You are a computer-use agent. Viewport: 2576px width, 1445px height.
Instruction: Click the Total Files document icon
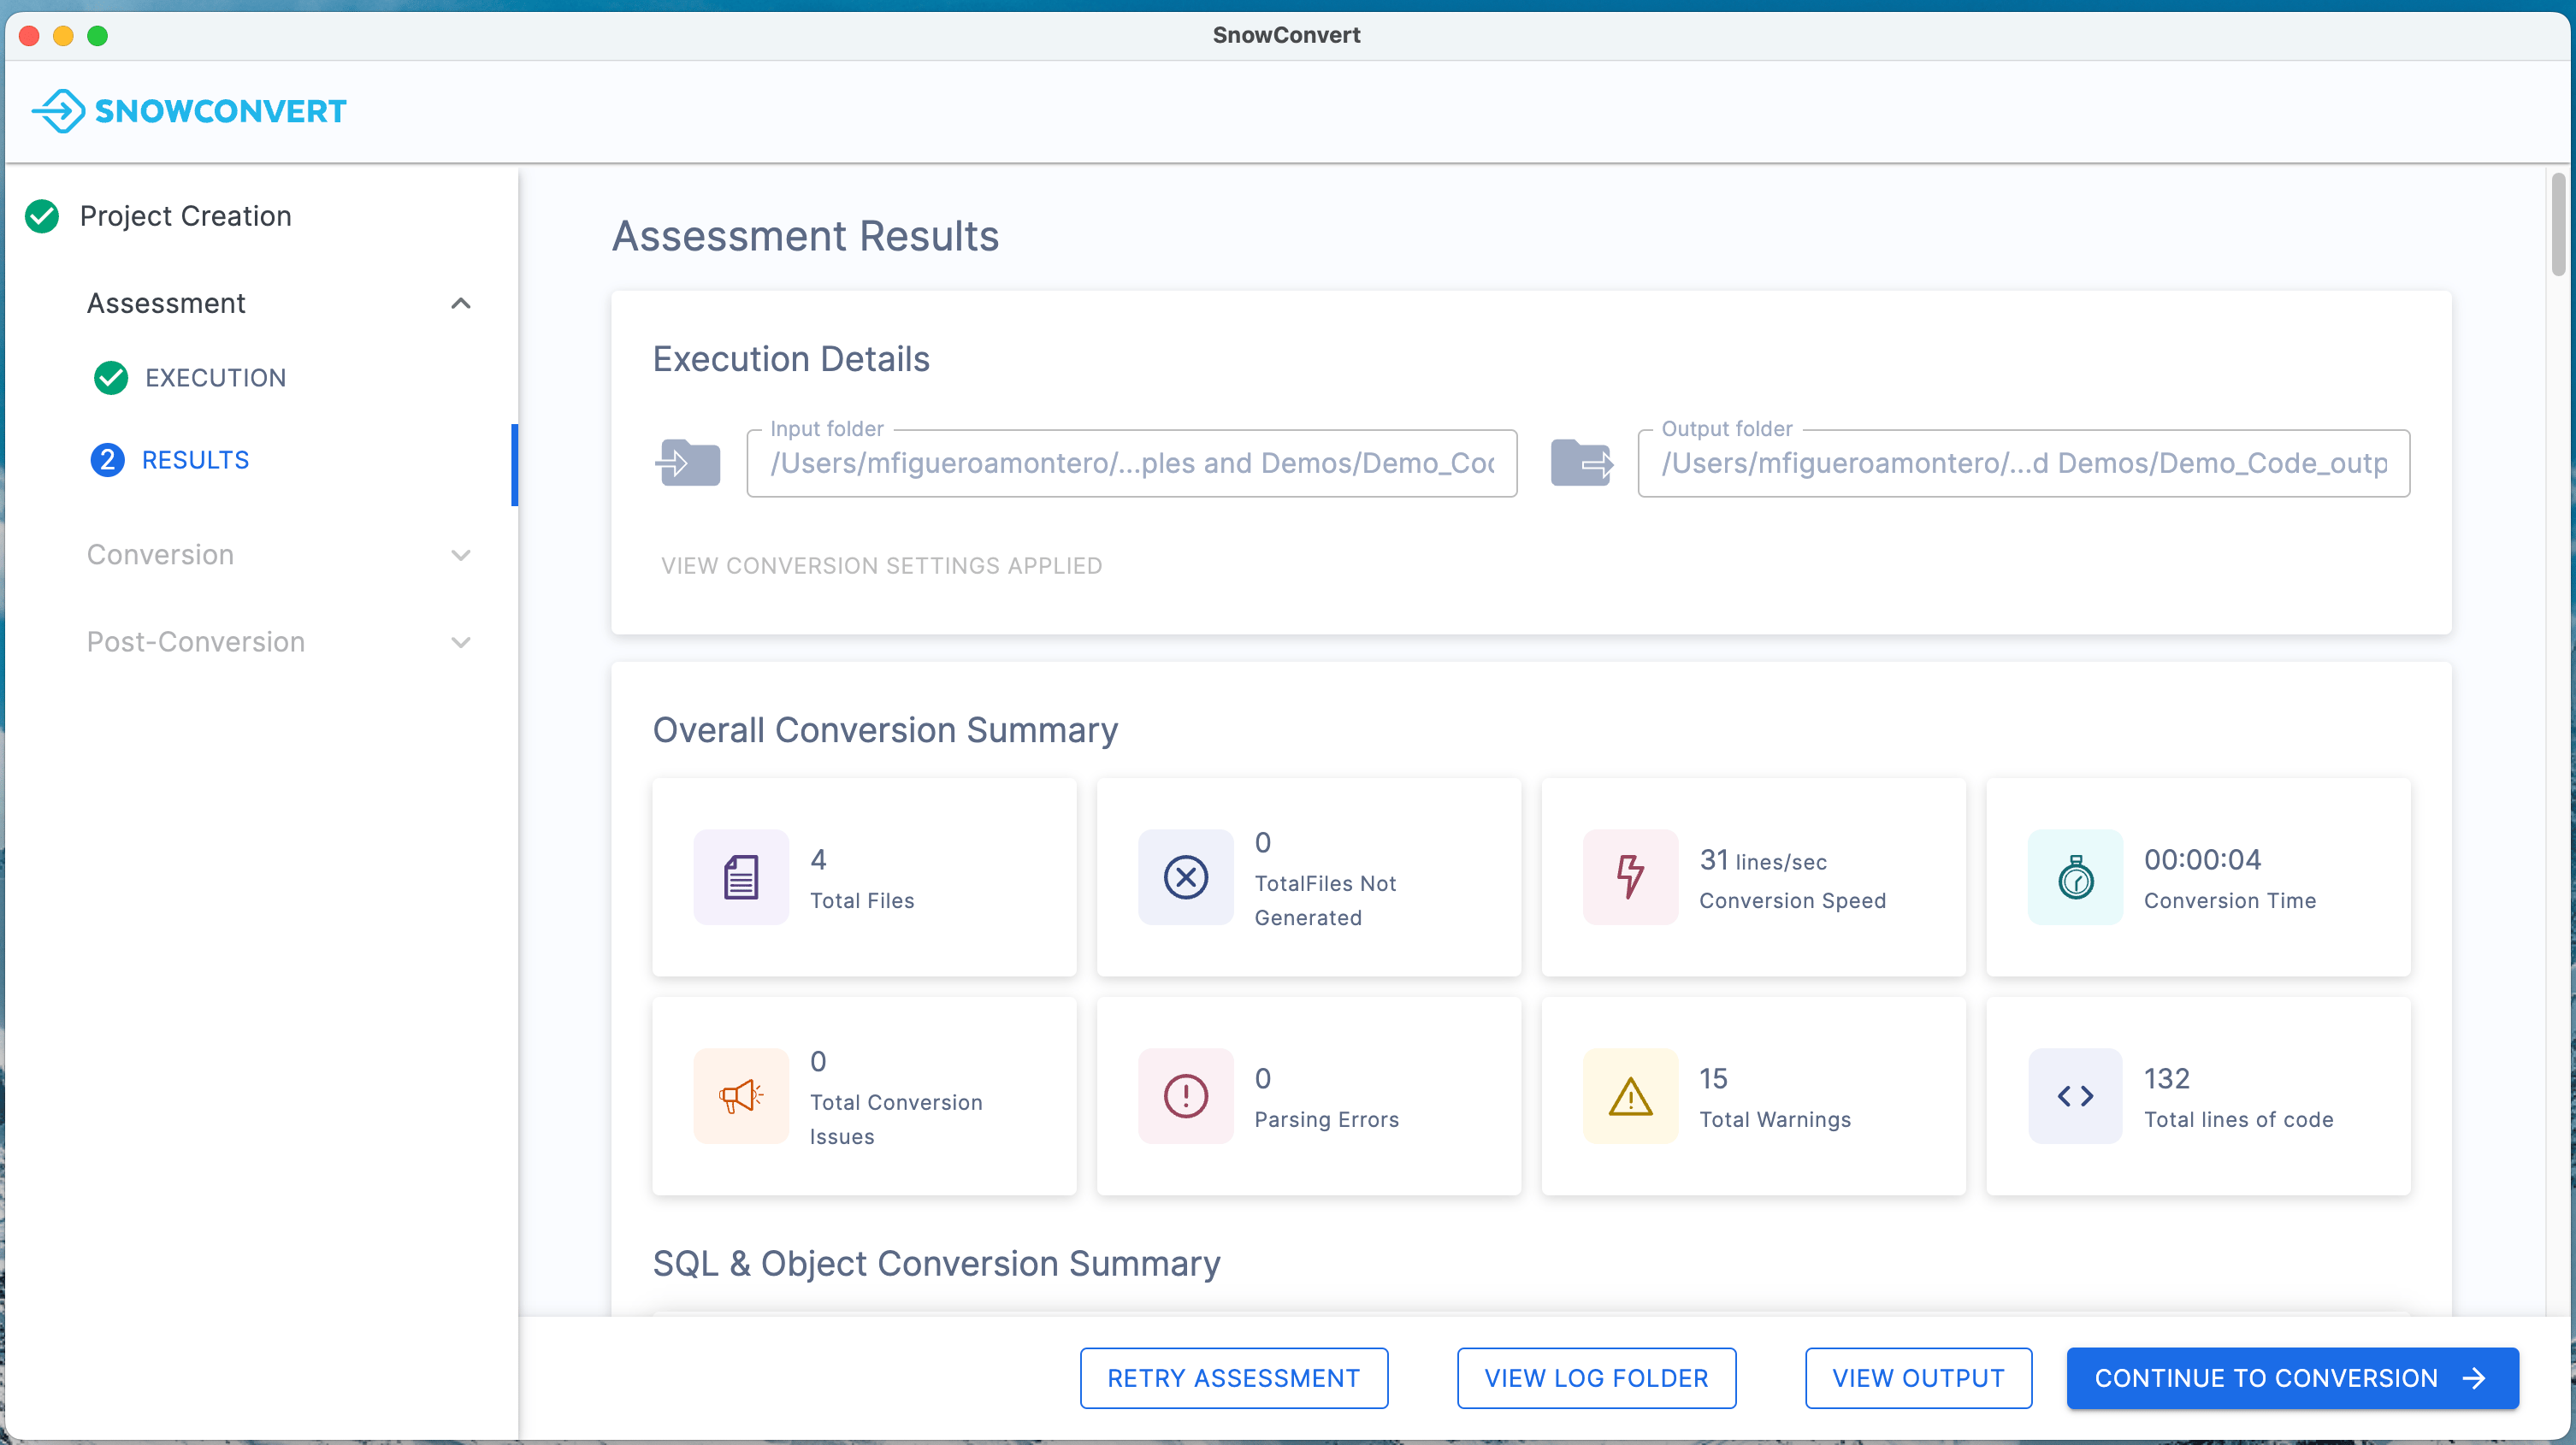[x=740, y=877]
